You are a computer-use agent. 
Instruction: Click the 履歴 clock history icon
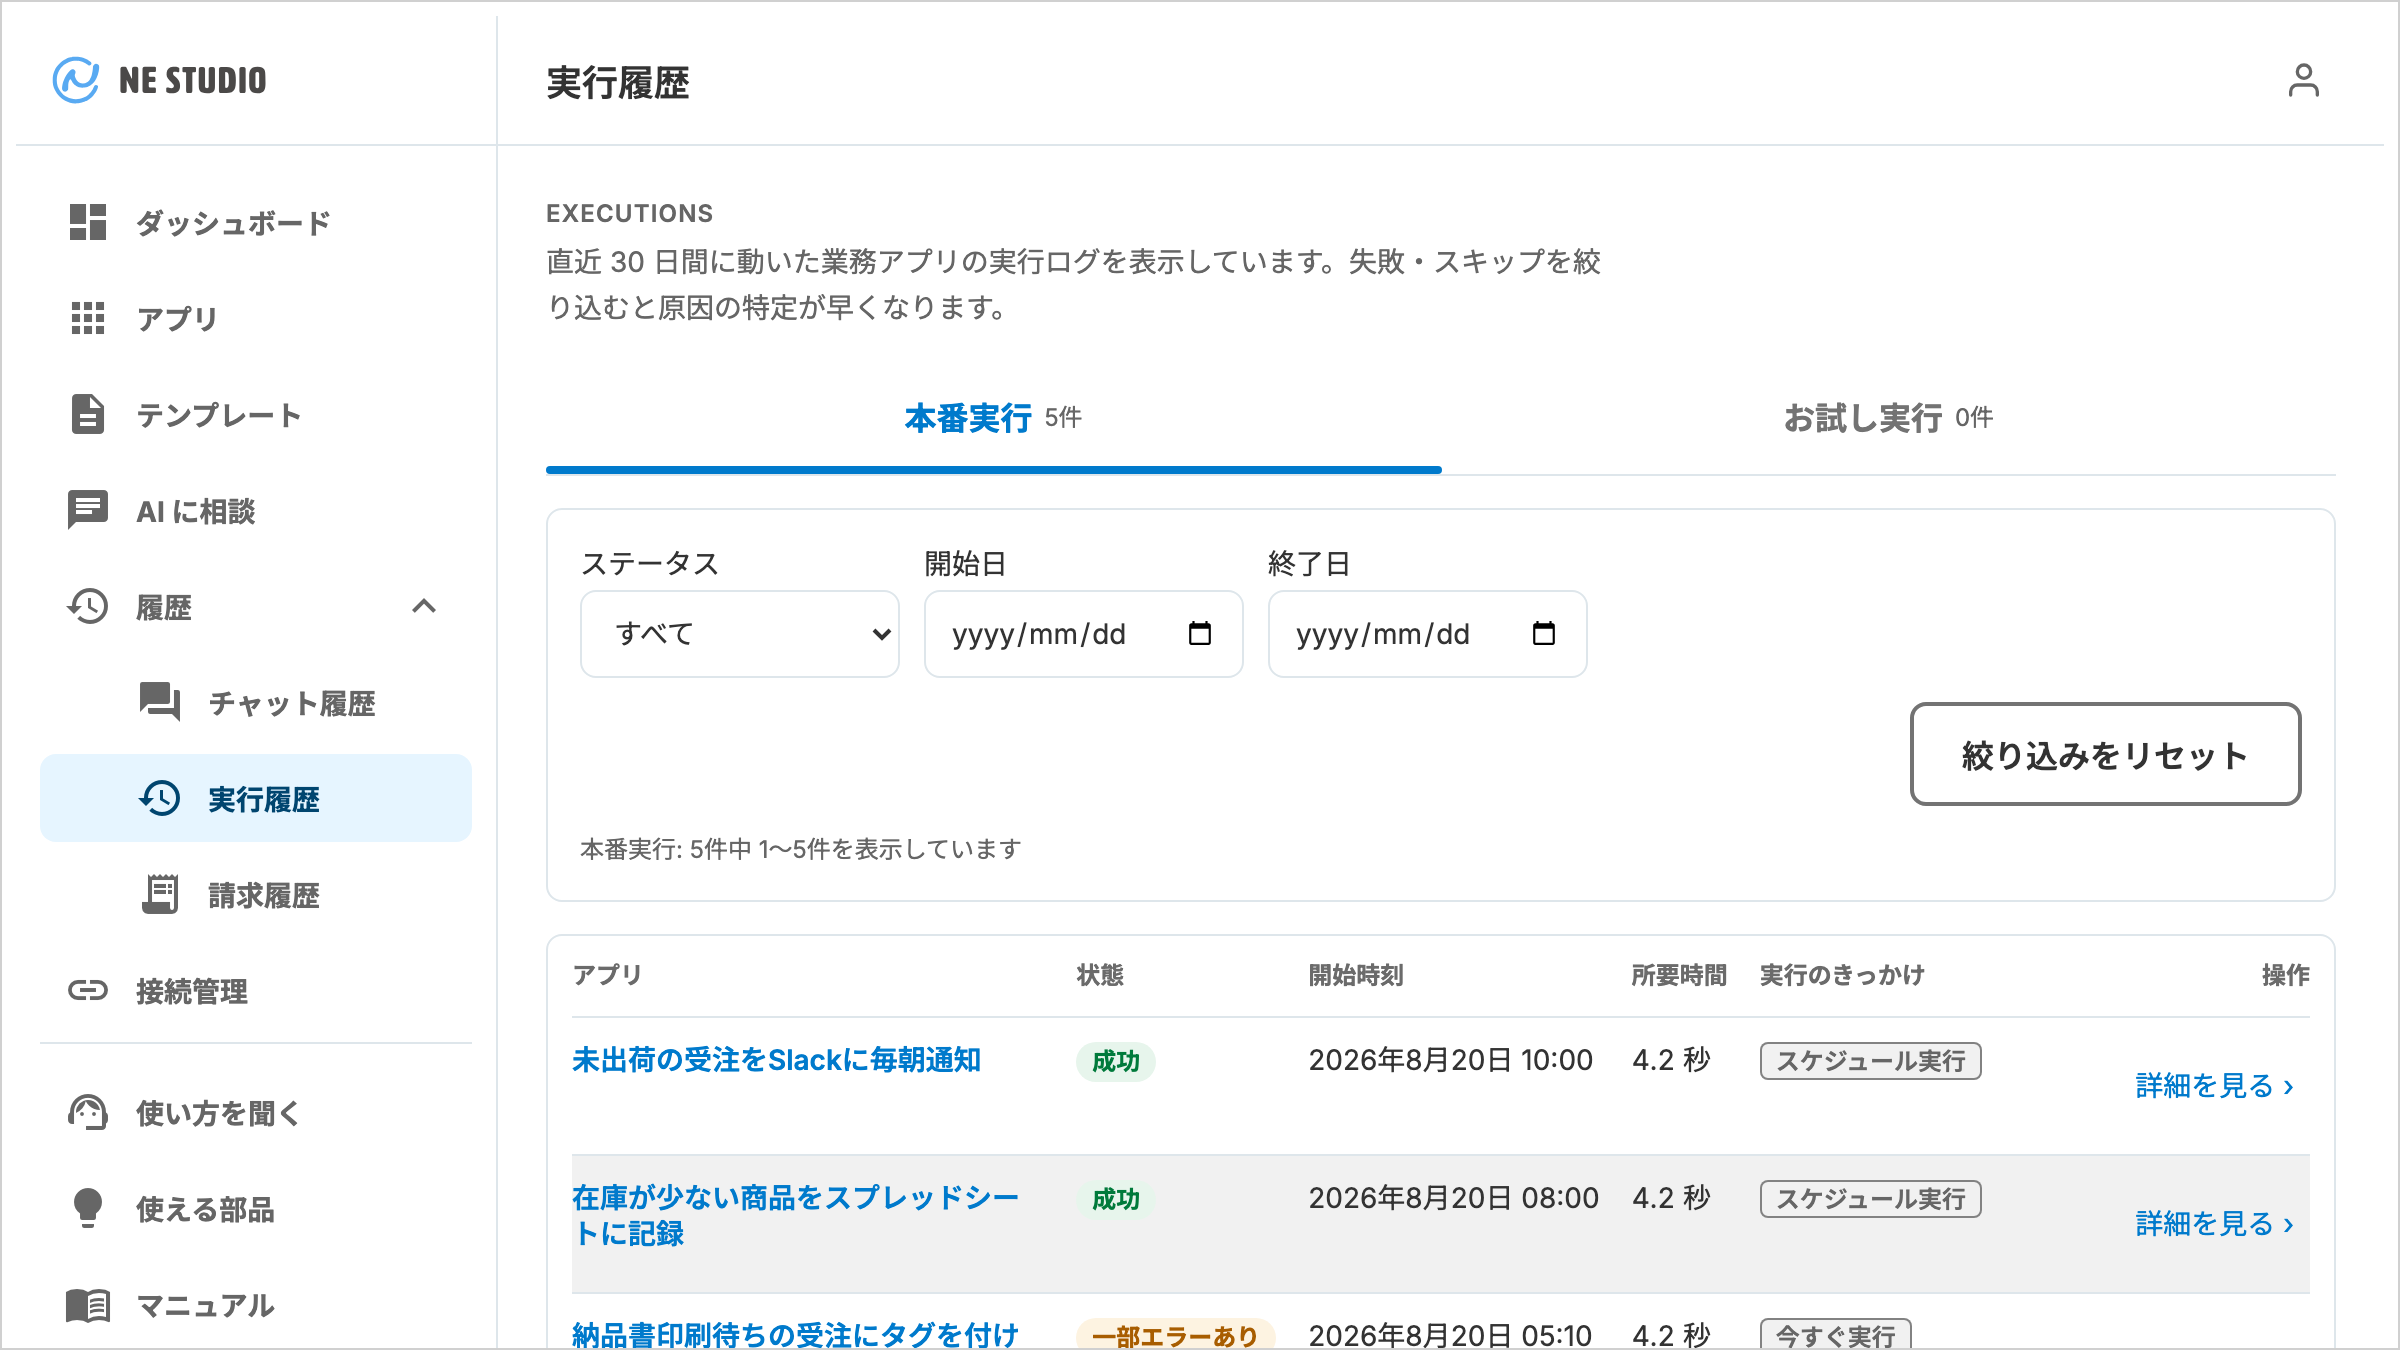(88, 606)
